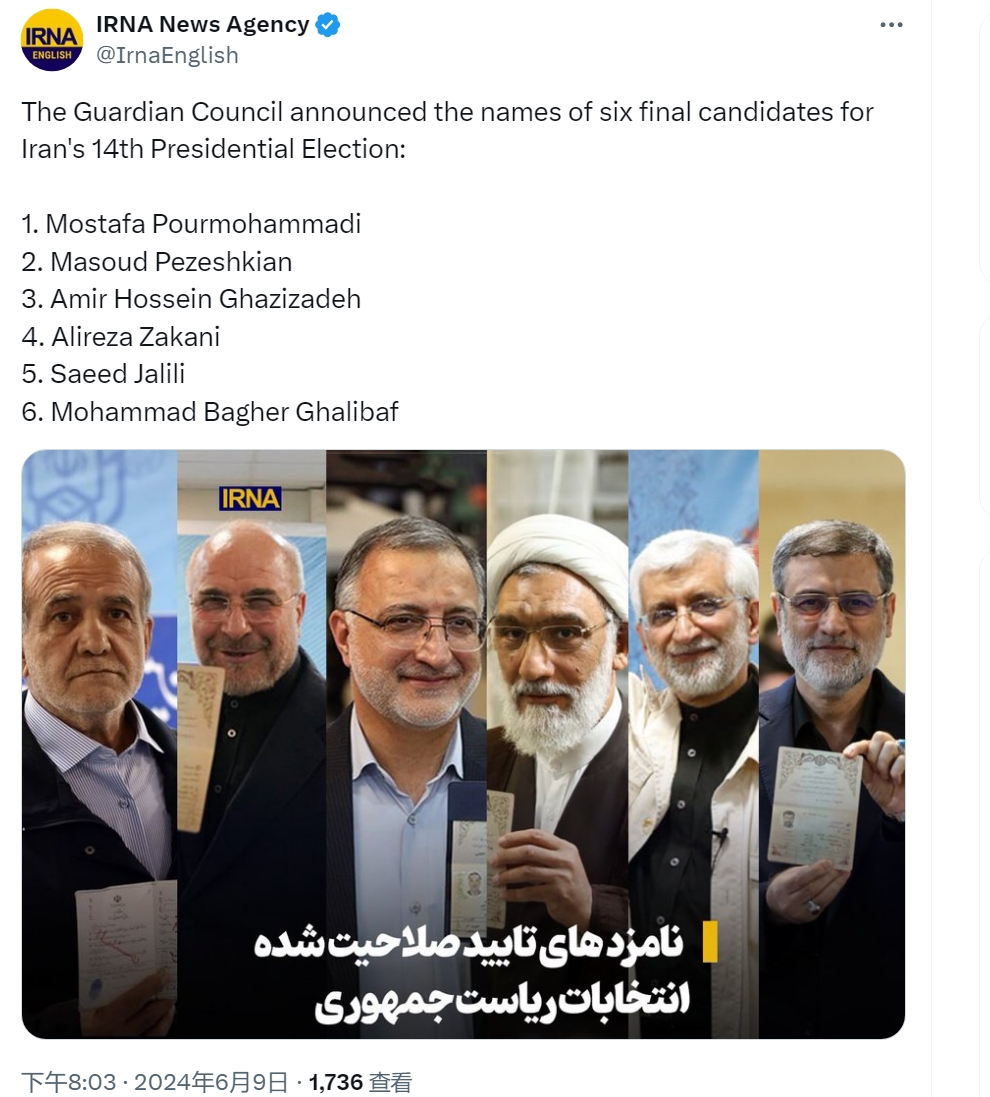Click the "4. Alireza Zakani" list line
This screenshot has height=1097, width=990.
point(120,337)
